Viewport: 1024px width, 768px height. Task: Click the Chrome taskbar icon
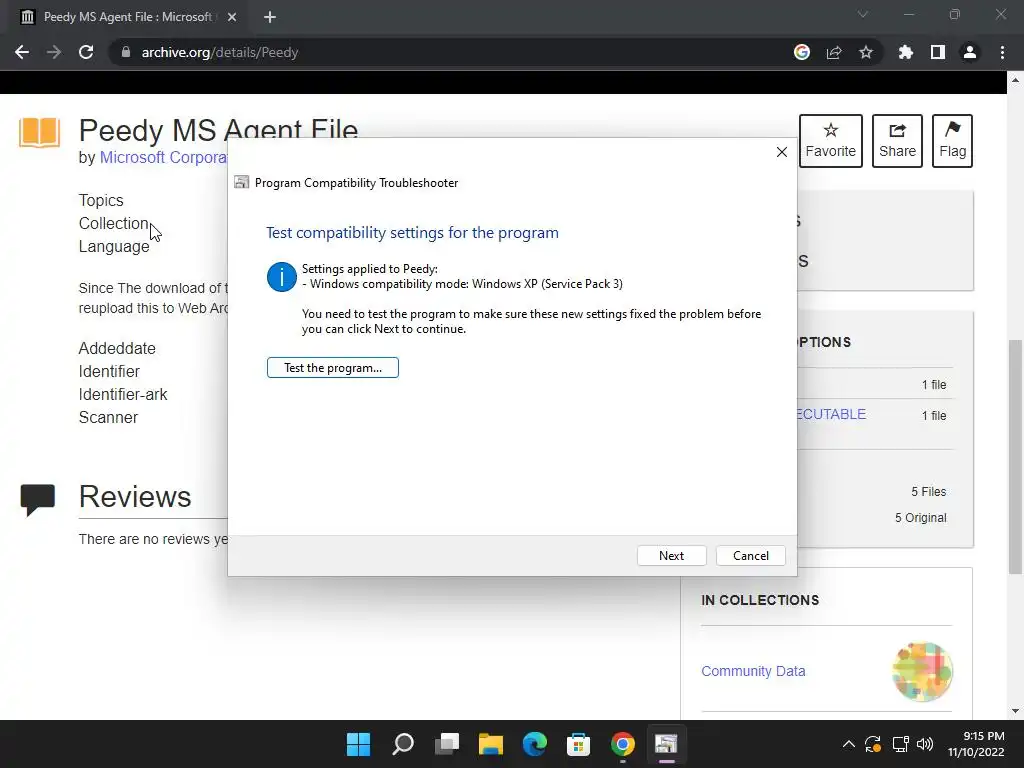pos(622,744)
